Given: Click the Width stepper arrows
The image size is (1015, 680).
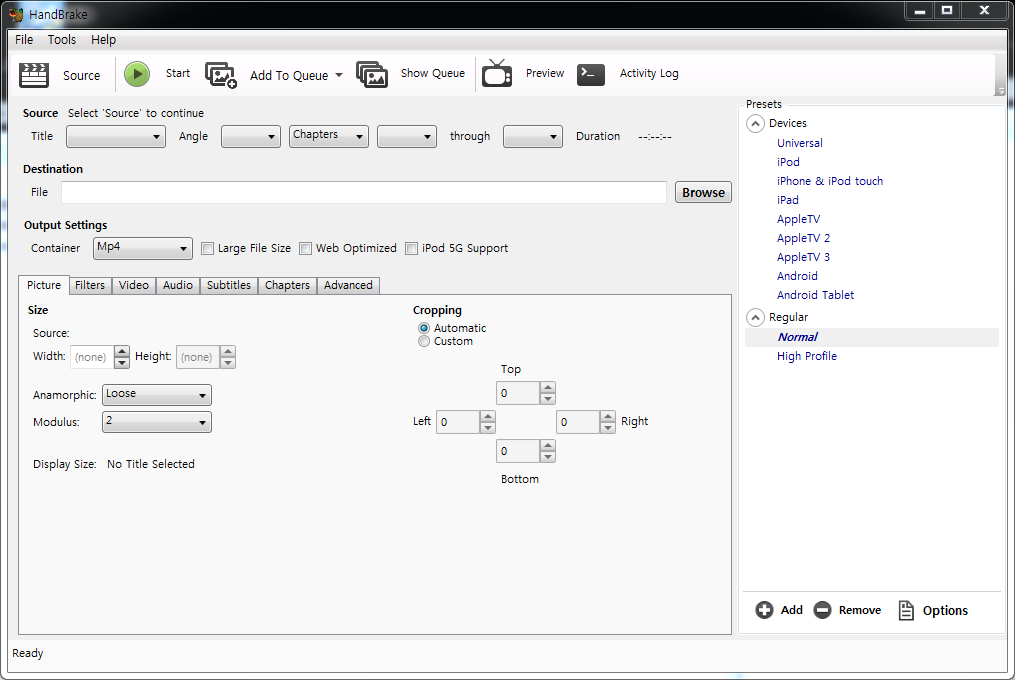Looking at the screenshot, I should click(x=122, y=357).
